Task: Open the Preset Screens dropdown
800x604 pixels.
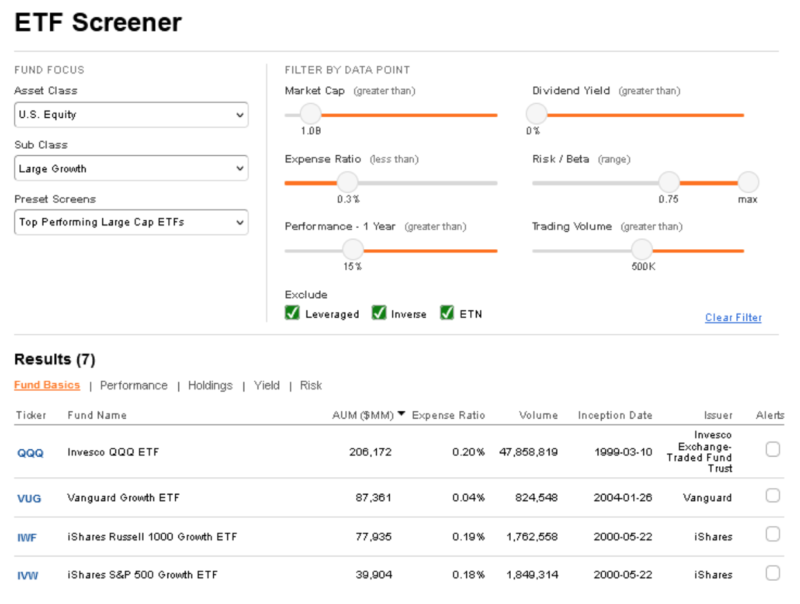Action: (x=131, y=222)
